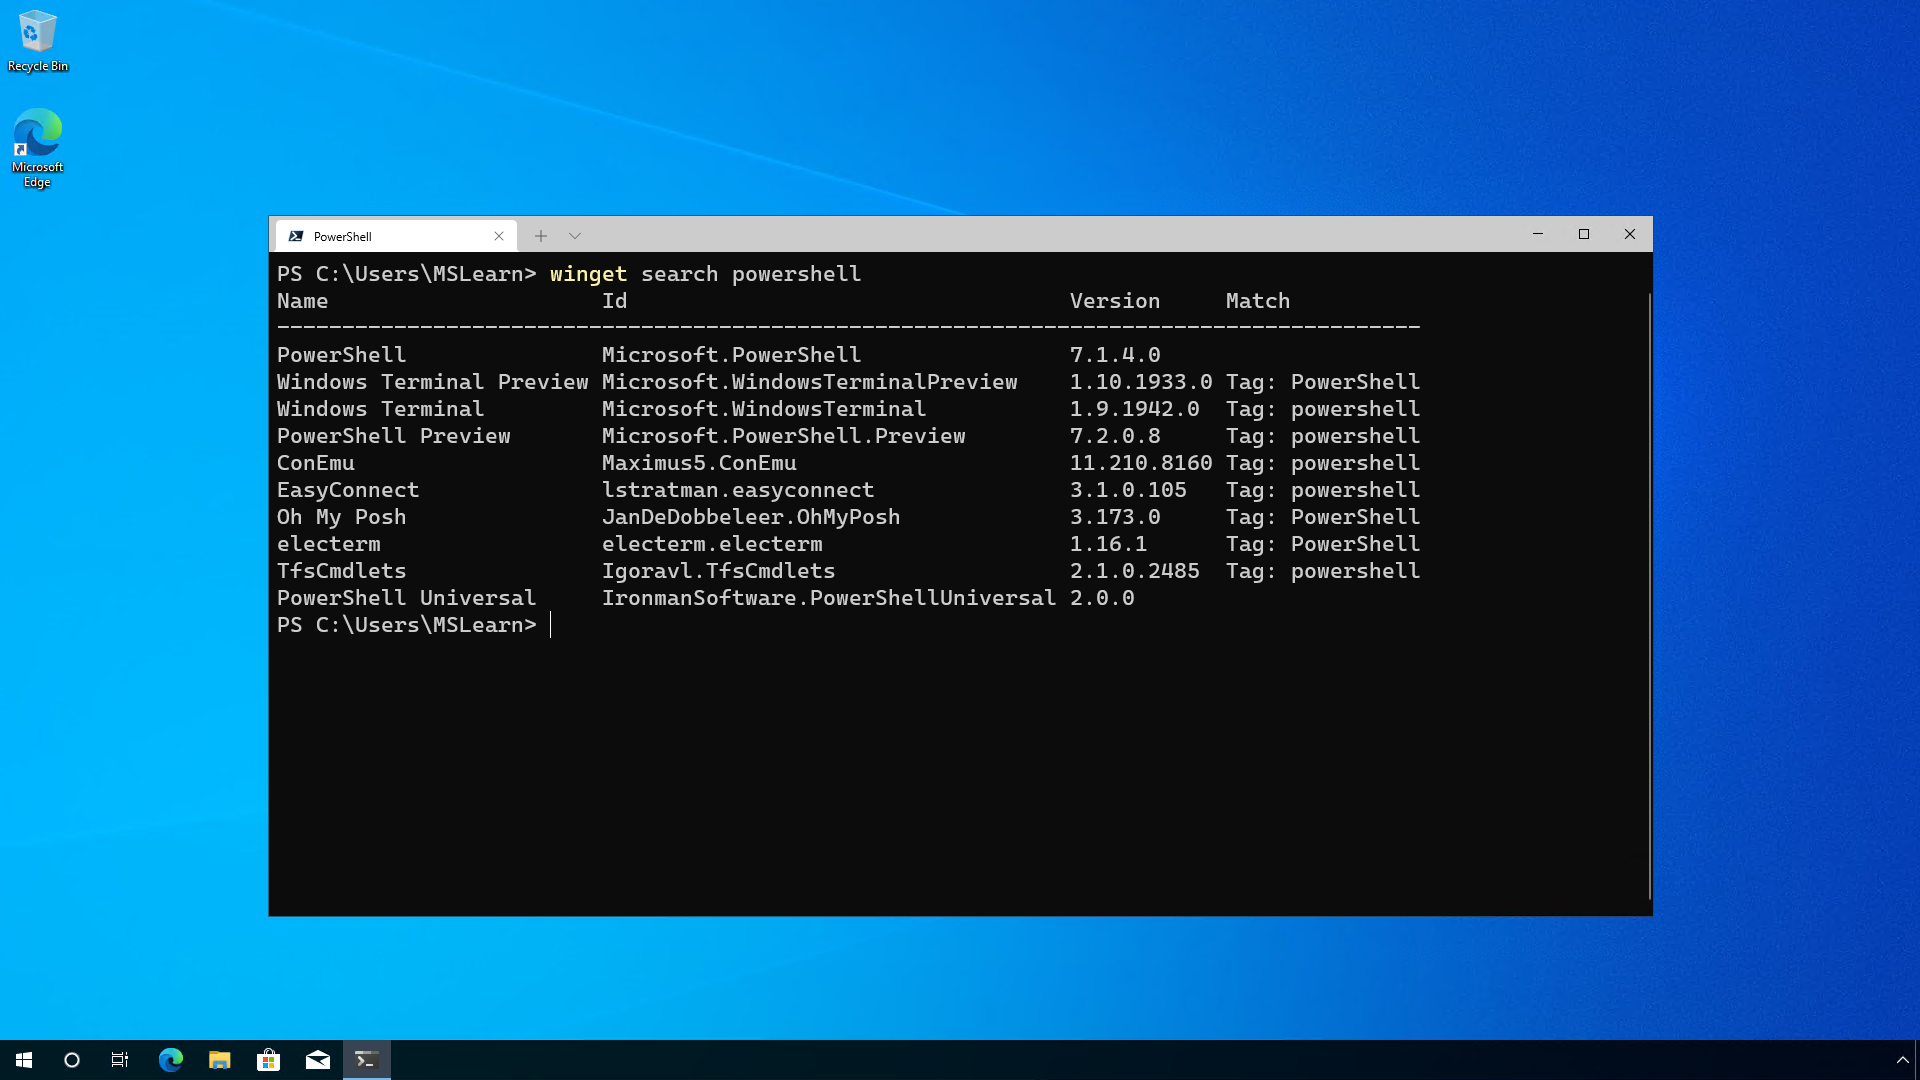Screen dimensions: 1920x1080
Task: Select the active Windows Terminal taskbar icon
Action: click(366, 1059)
